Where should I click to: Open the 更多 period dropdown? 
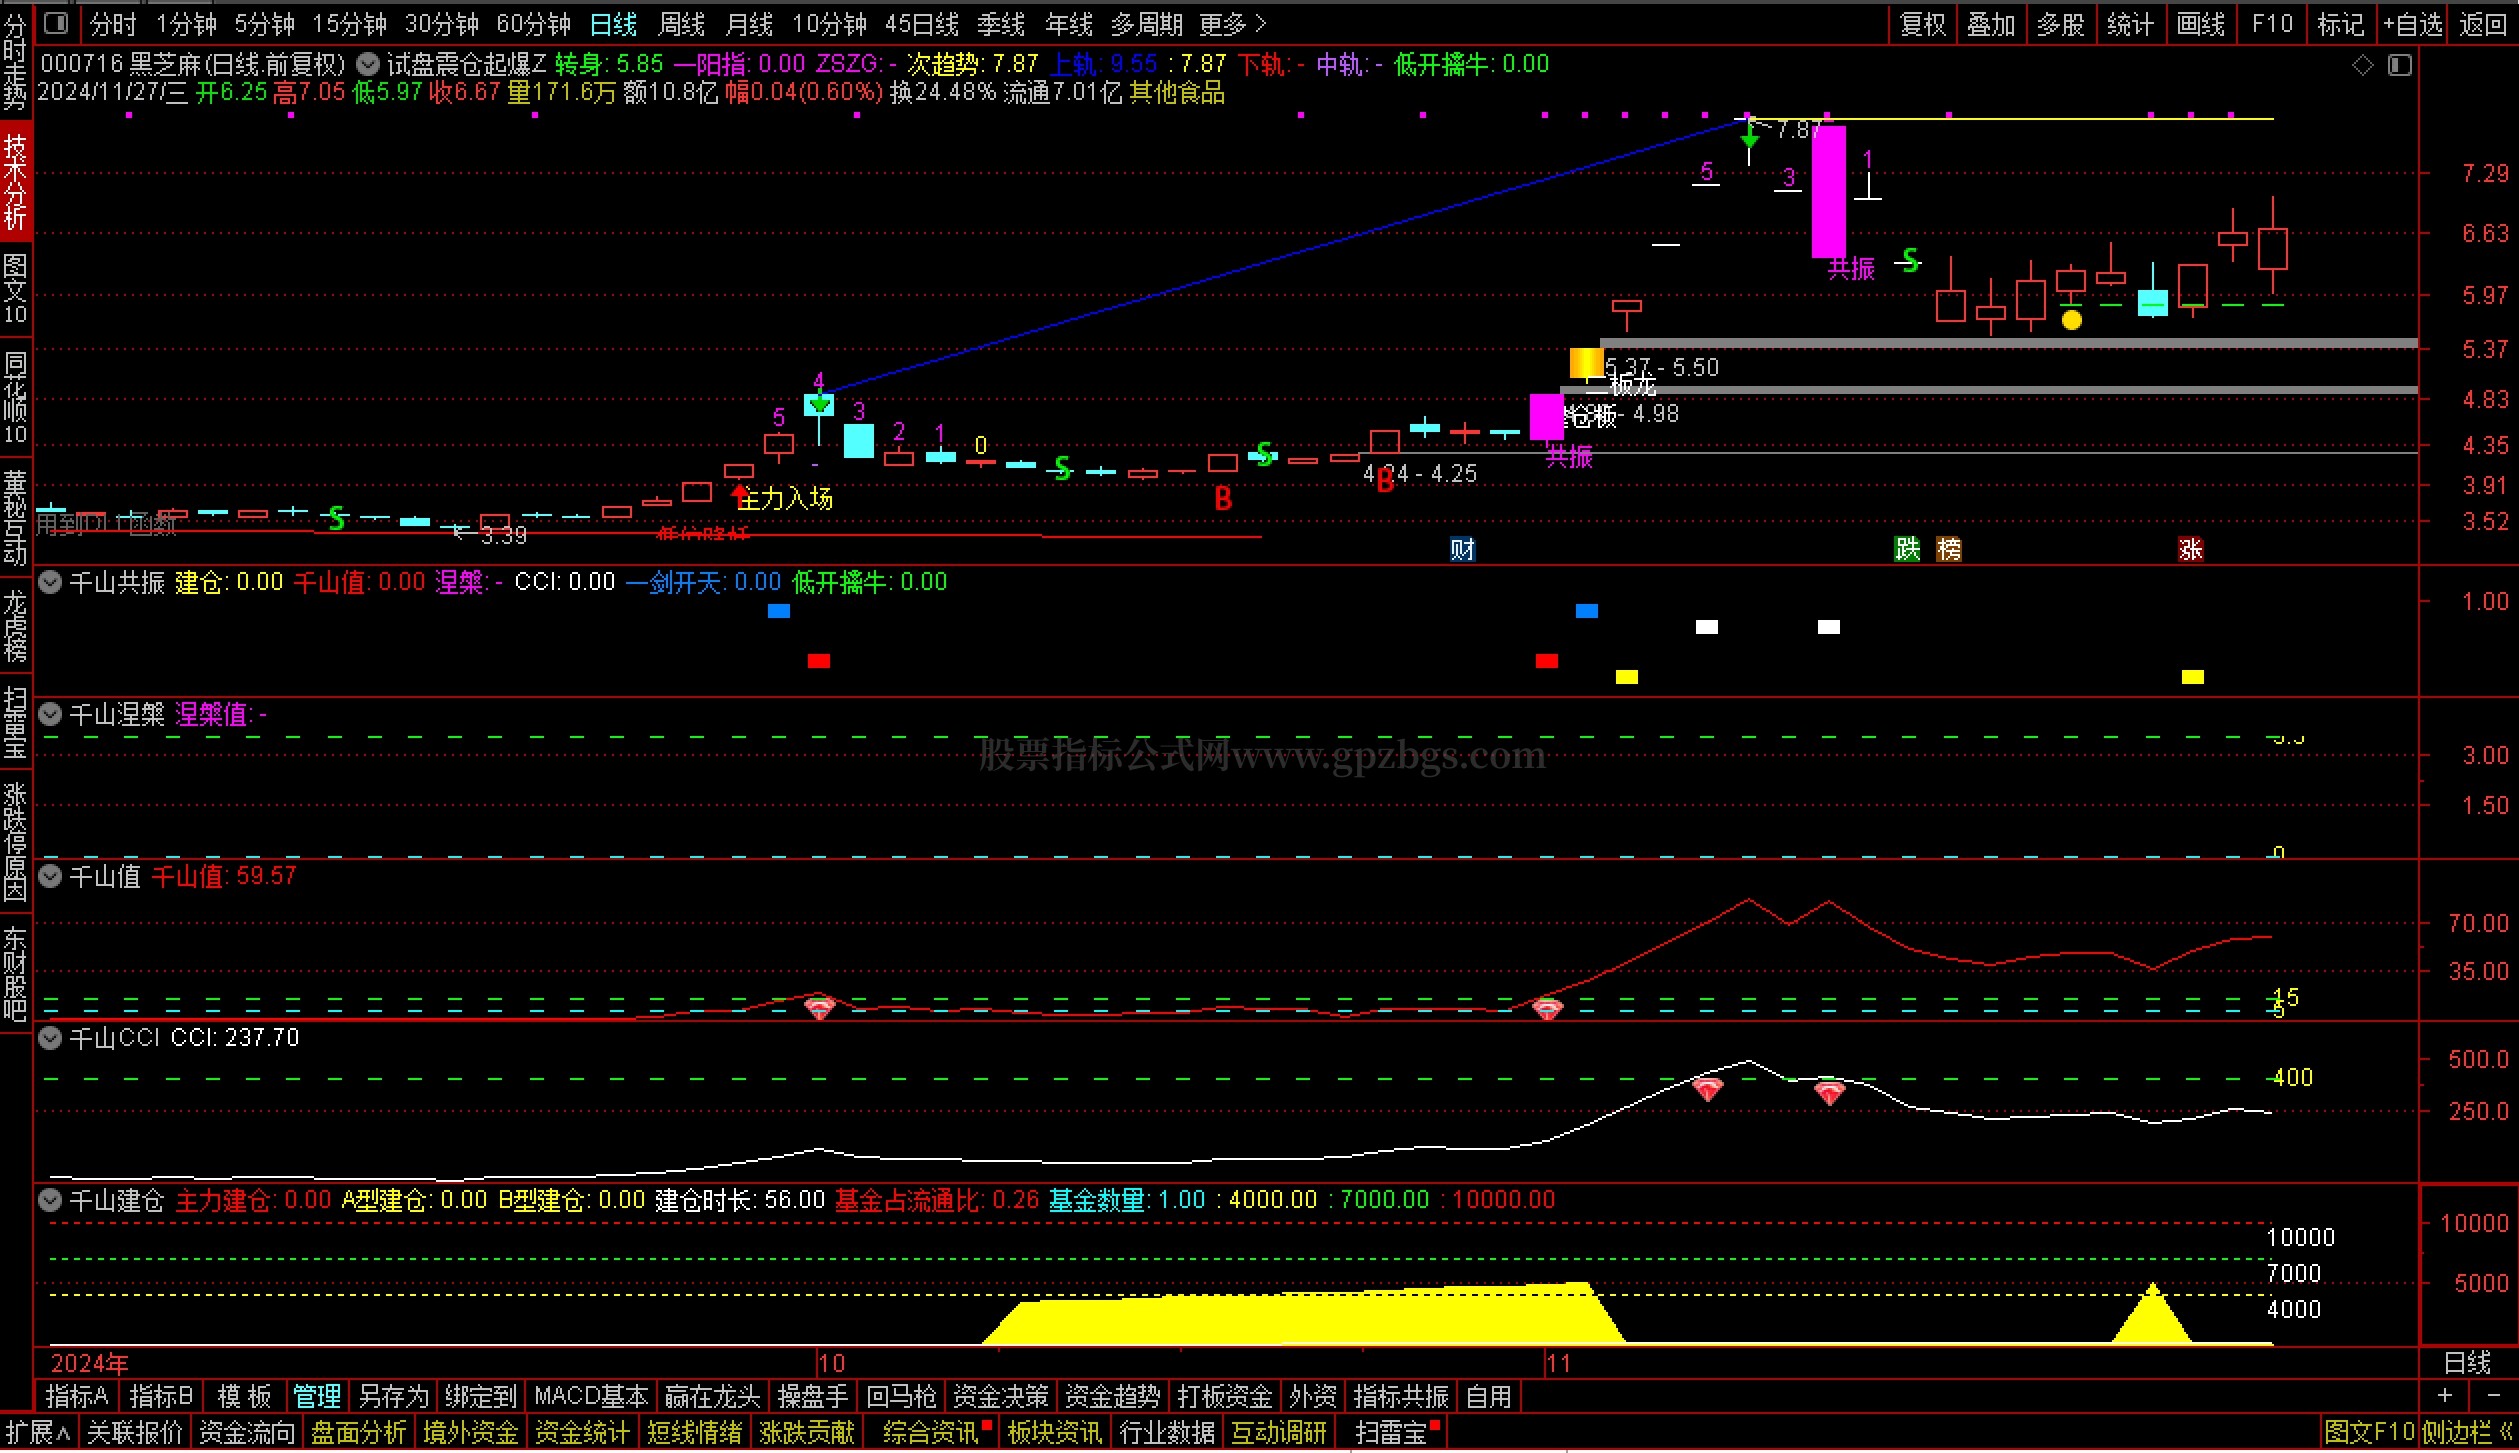click(1232, 23)
